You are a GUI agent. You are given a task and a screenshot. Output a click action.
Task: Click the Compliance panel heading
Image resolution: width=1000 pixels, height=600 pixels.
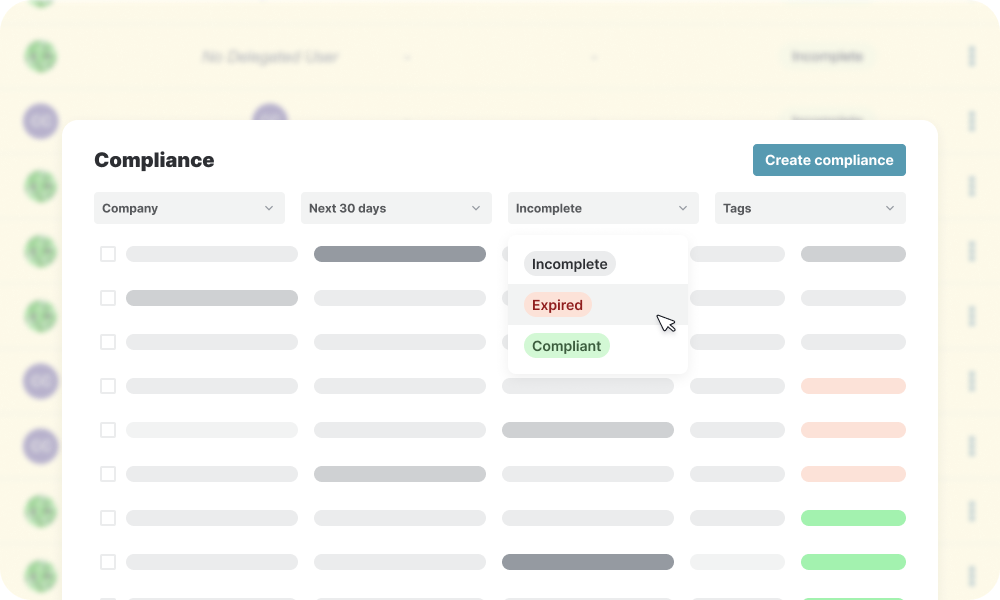[154, 160]
